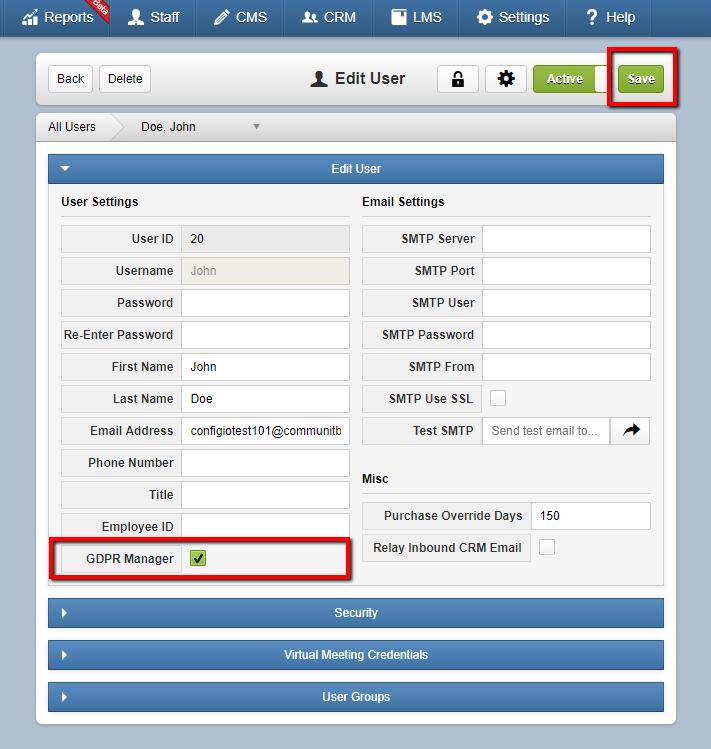Click the Save button

click(641, 79)
